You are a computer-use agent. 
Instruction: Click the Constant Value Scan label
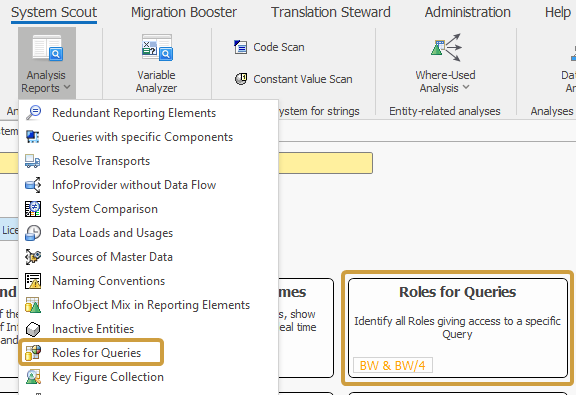click(303, 79)
